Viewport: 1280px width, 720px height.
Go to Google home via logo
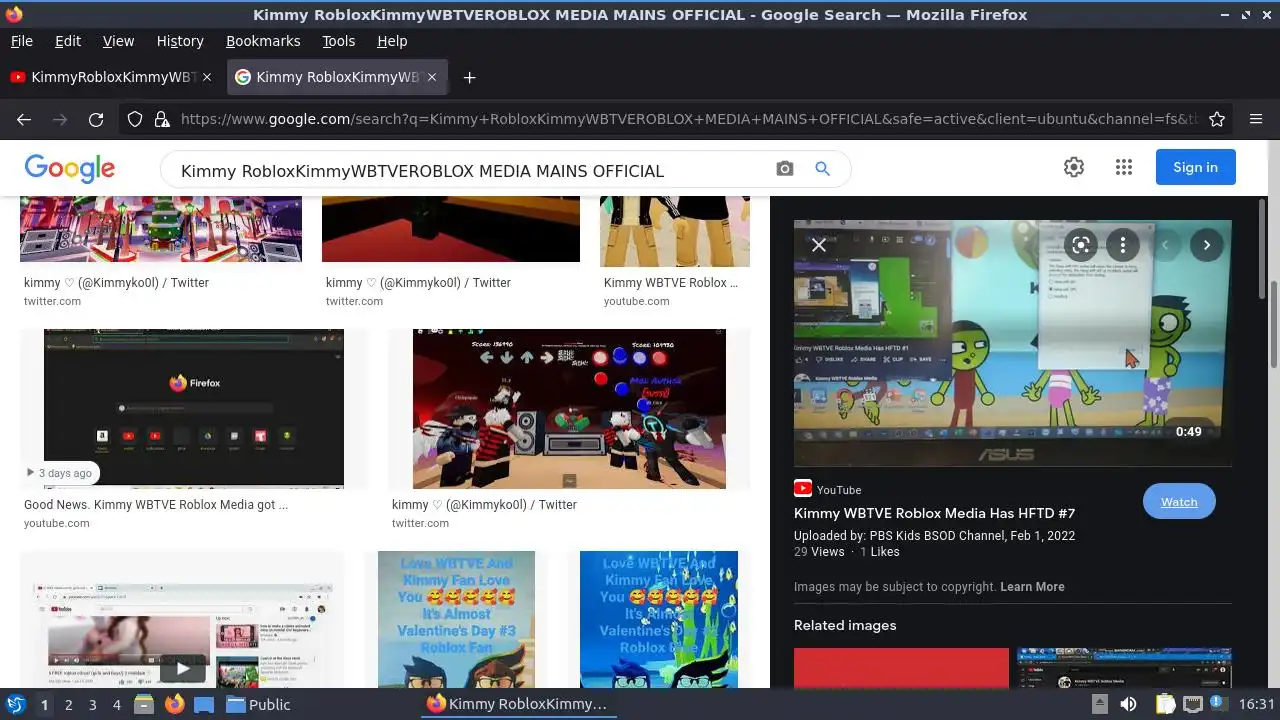pyautogui.click(x=70, y=168)
